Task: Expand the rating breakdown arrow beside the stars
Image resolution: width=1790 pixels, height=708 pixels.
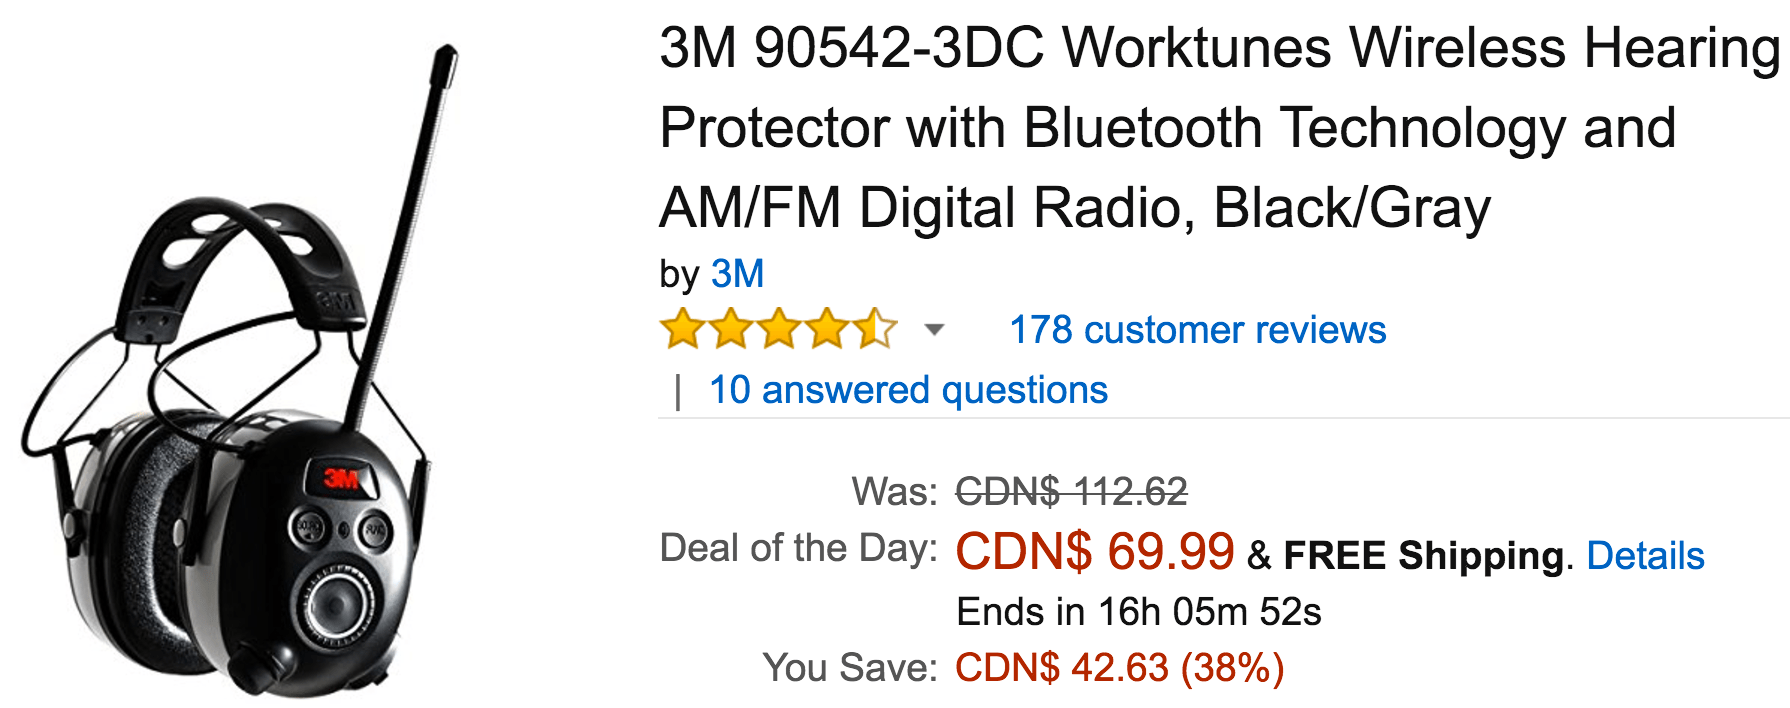Action: coord(934,329)
